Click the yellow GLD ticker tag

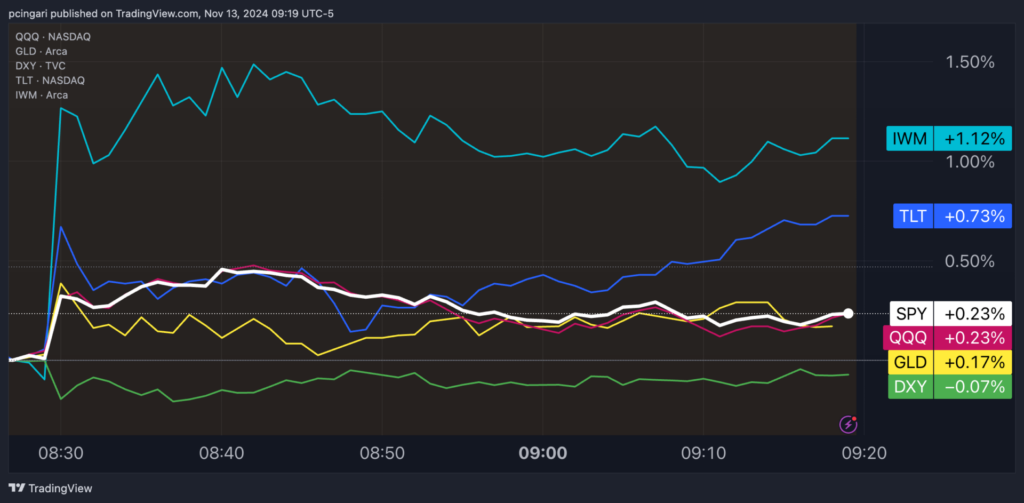[910, 362]
